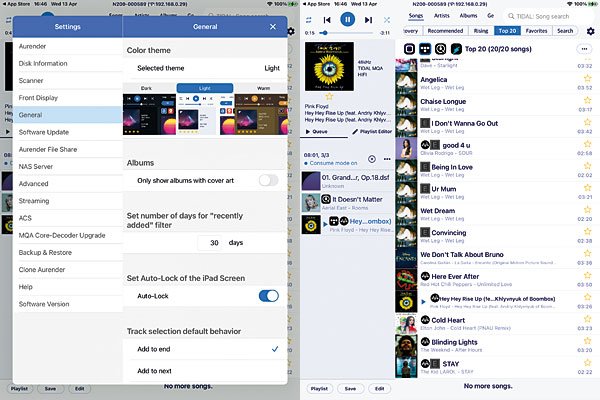Open Streaming settings
The height and width of the screenshot is (400, 600).
click(x=68, y=201)
